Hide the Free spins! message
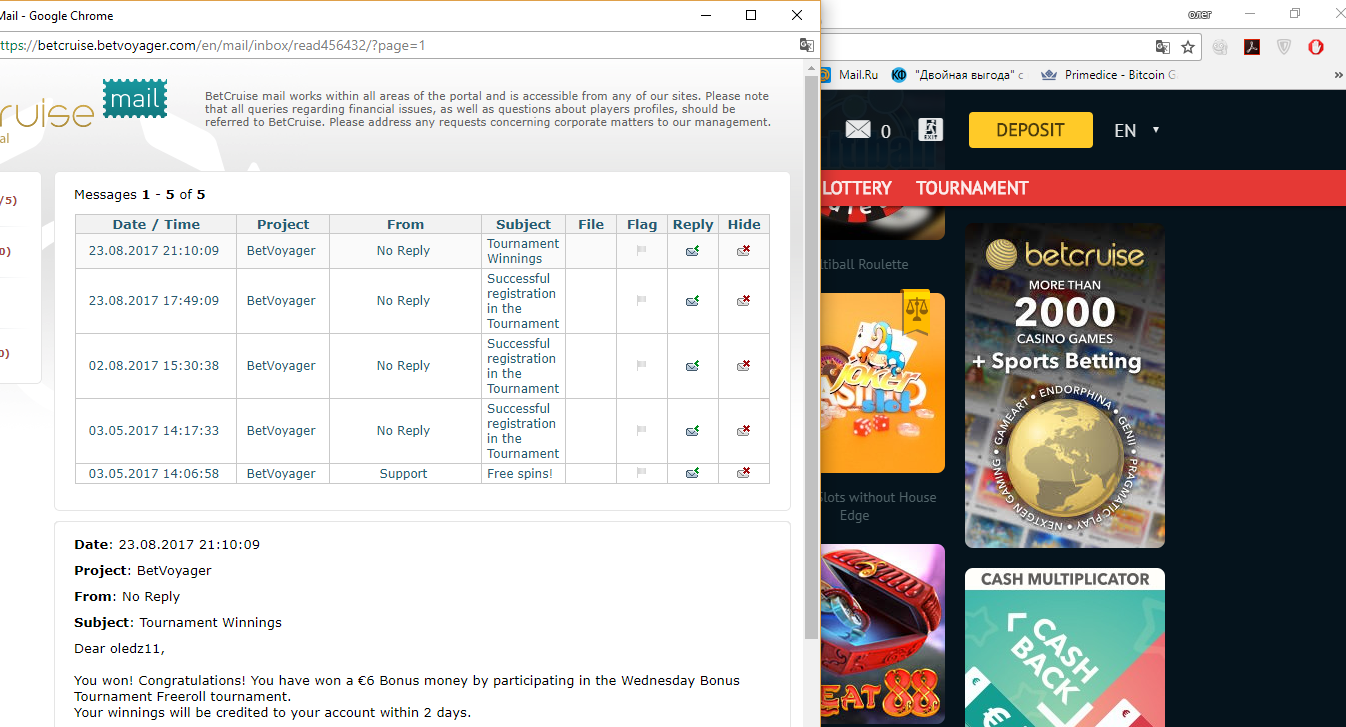 point(743,473)
